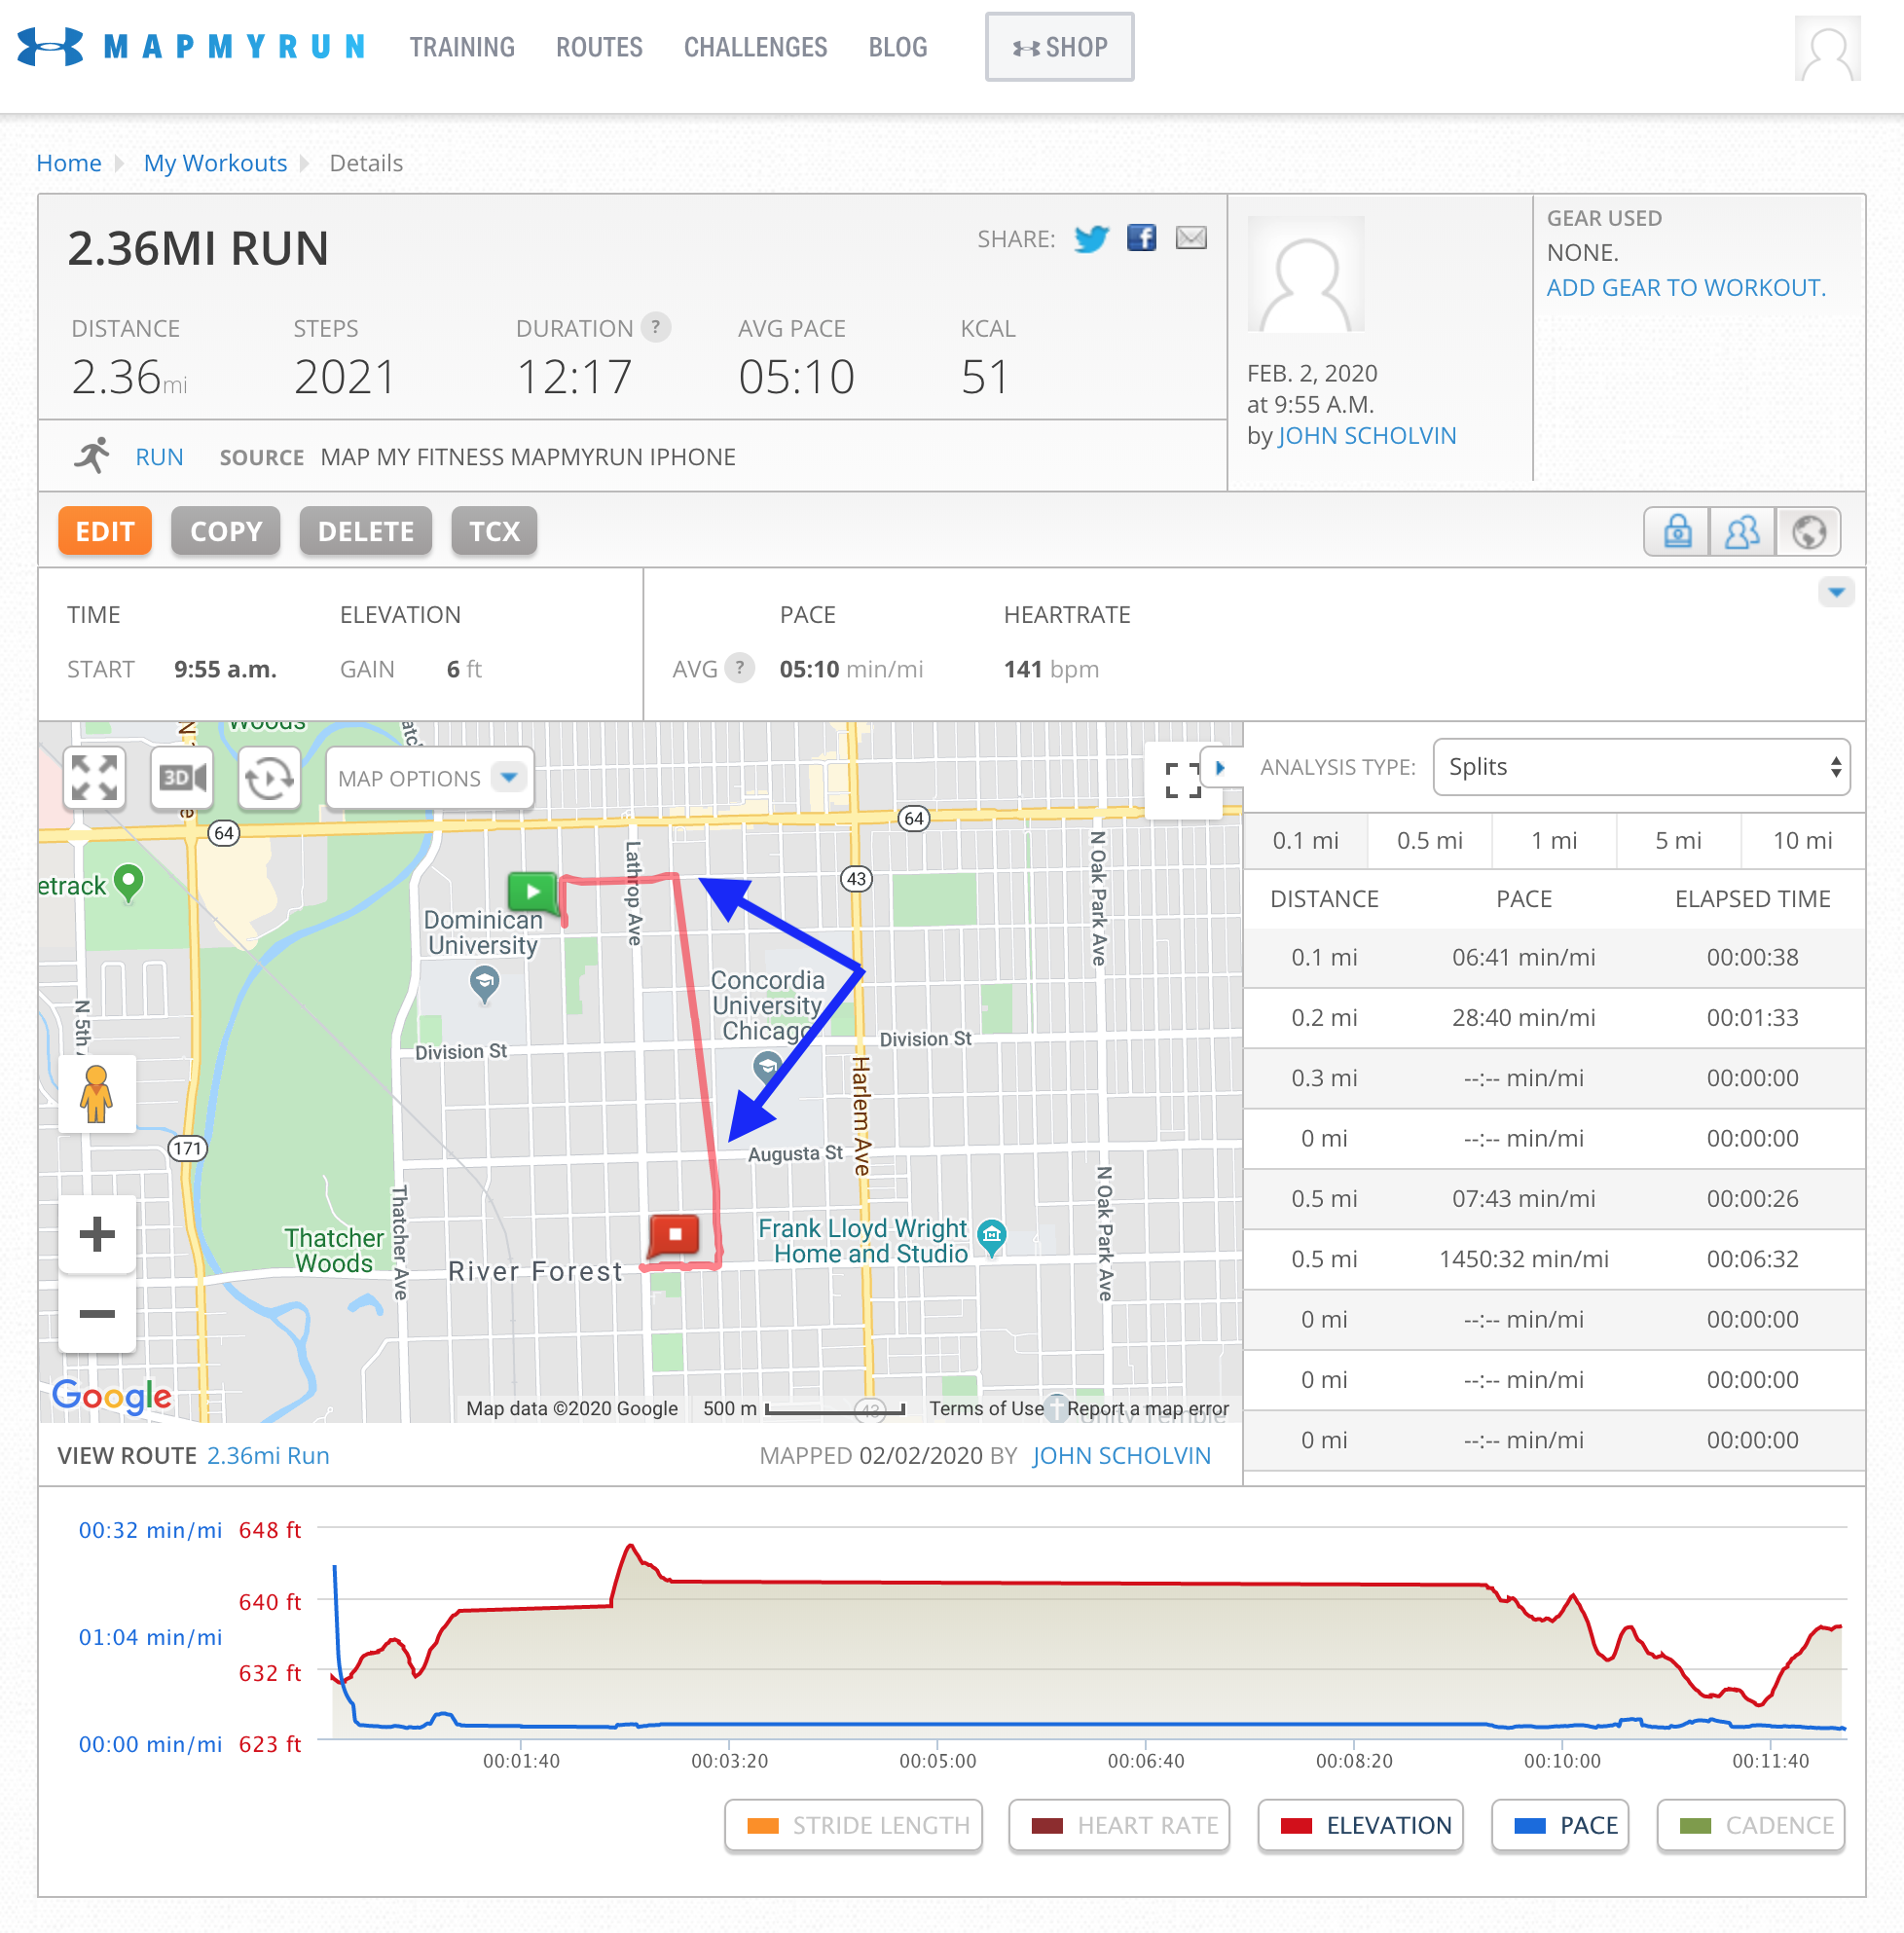Viewport: 1904px width, 1933px height.
Task: Click the Dominican University map pin
Action: click(484, 983)
